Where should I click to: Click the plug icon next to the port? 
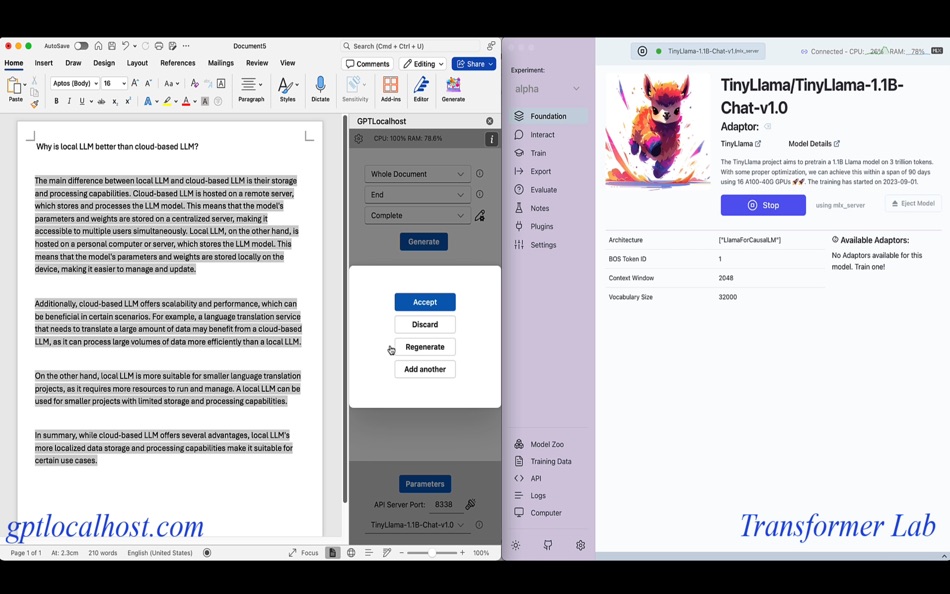point(470,504)
